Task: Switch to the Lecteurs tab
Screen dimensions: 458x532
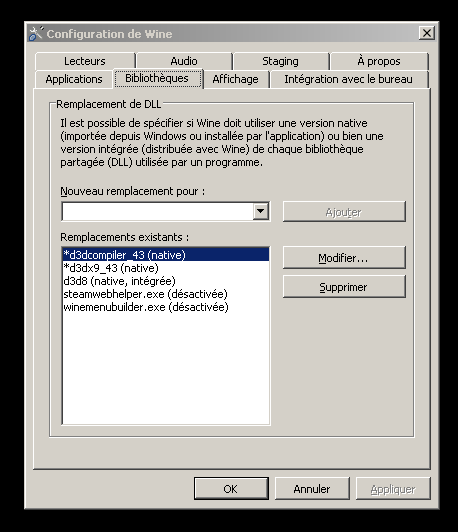Action: pos(85,61)
